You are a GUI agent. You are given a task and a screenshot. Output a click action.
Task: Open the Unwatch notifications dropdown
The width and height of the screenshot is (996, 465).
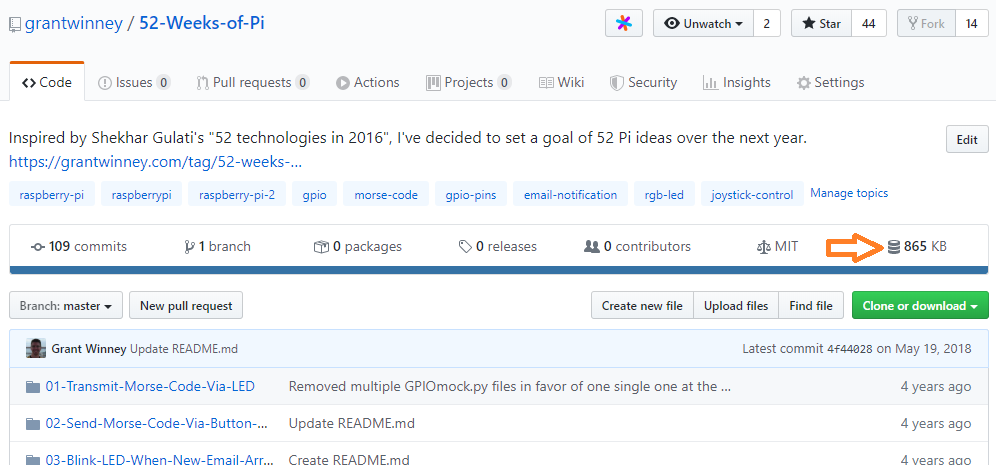click(x=703, y=24)
